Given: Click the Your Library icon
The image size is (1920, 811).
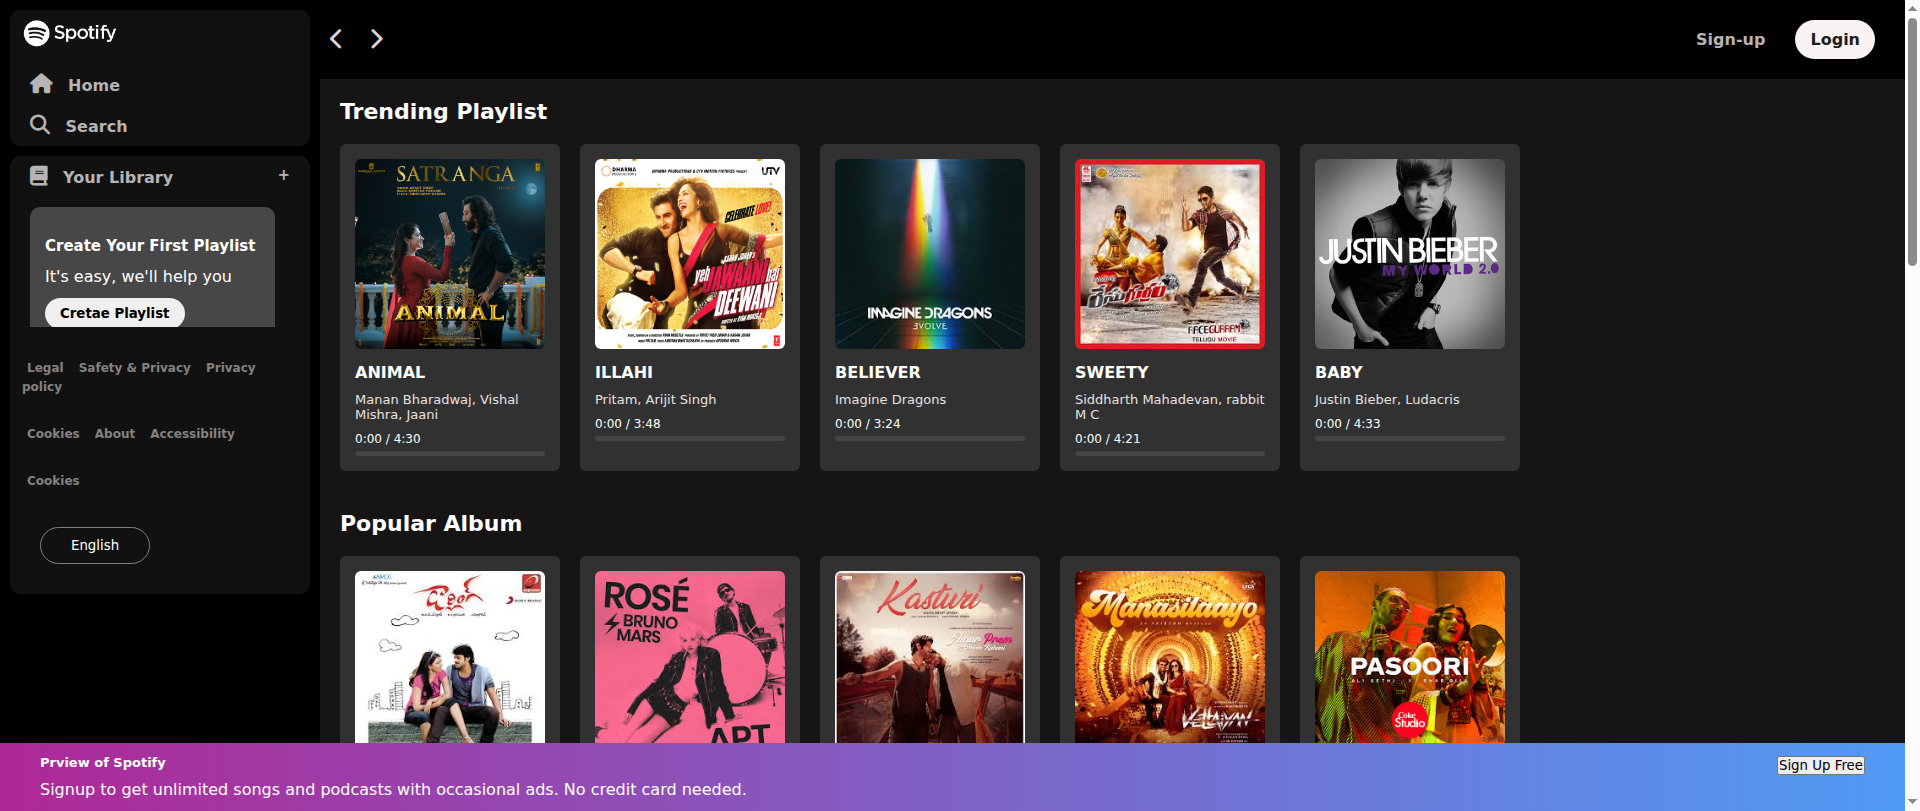Looking at the screenshot, I should coord(39,176).
